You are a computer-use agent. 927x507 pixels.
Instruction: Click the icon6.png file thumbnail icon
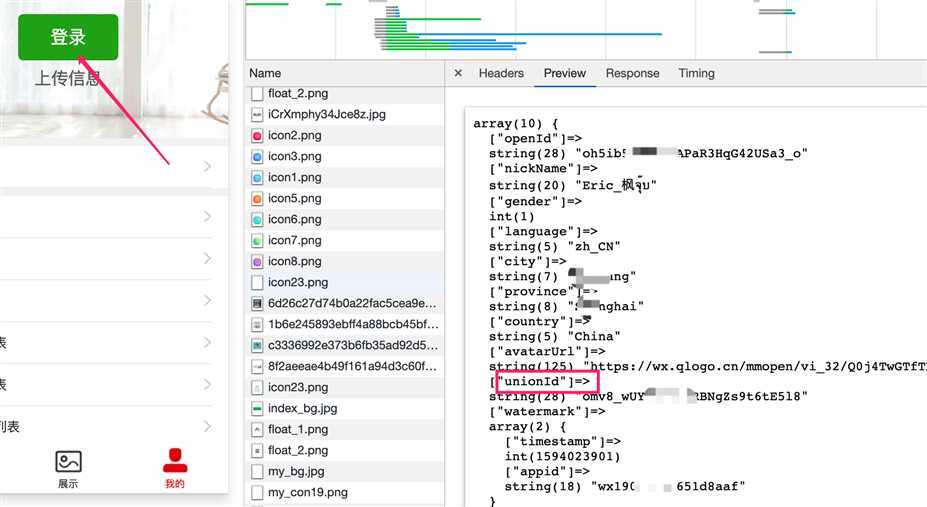(x=257, y=220)
